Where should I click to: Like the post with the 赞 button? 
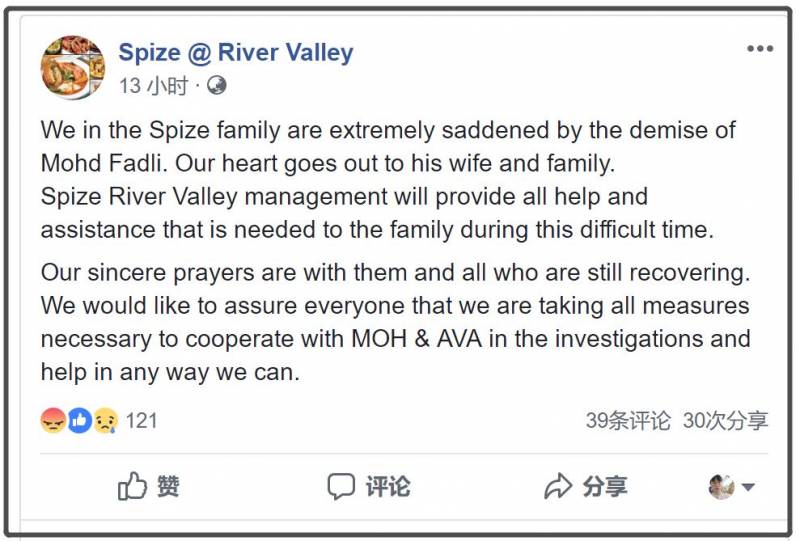[150, 487]
